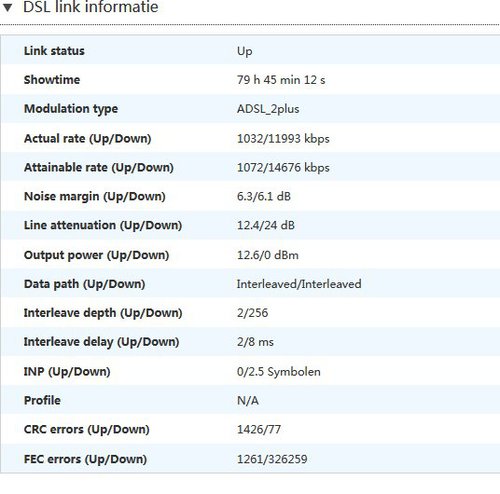The height and width of the screenshot is (494, 500).
Task: Click the 2/8 ms interleave delay value
Action: [255, 342]
